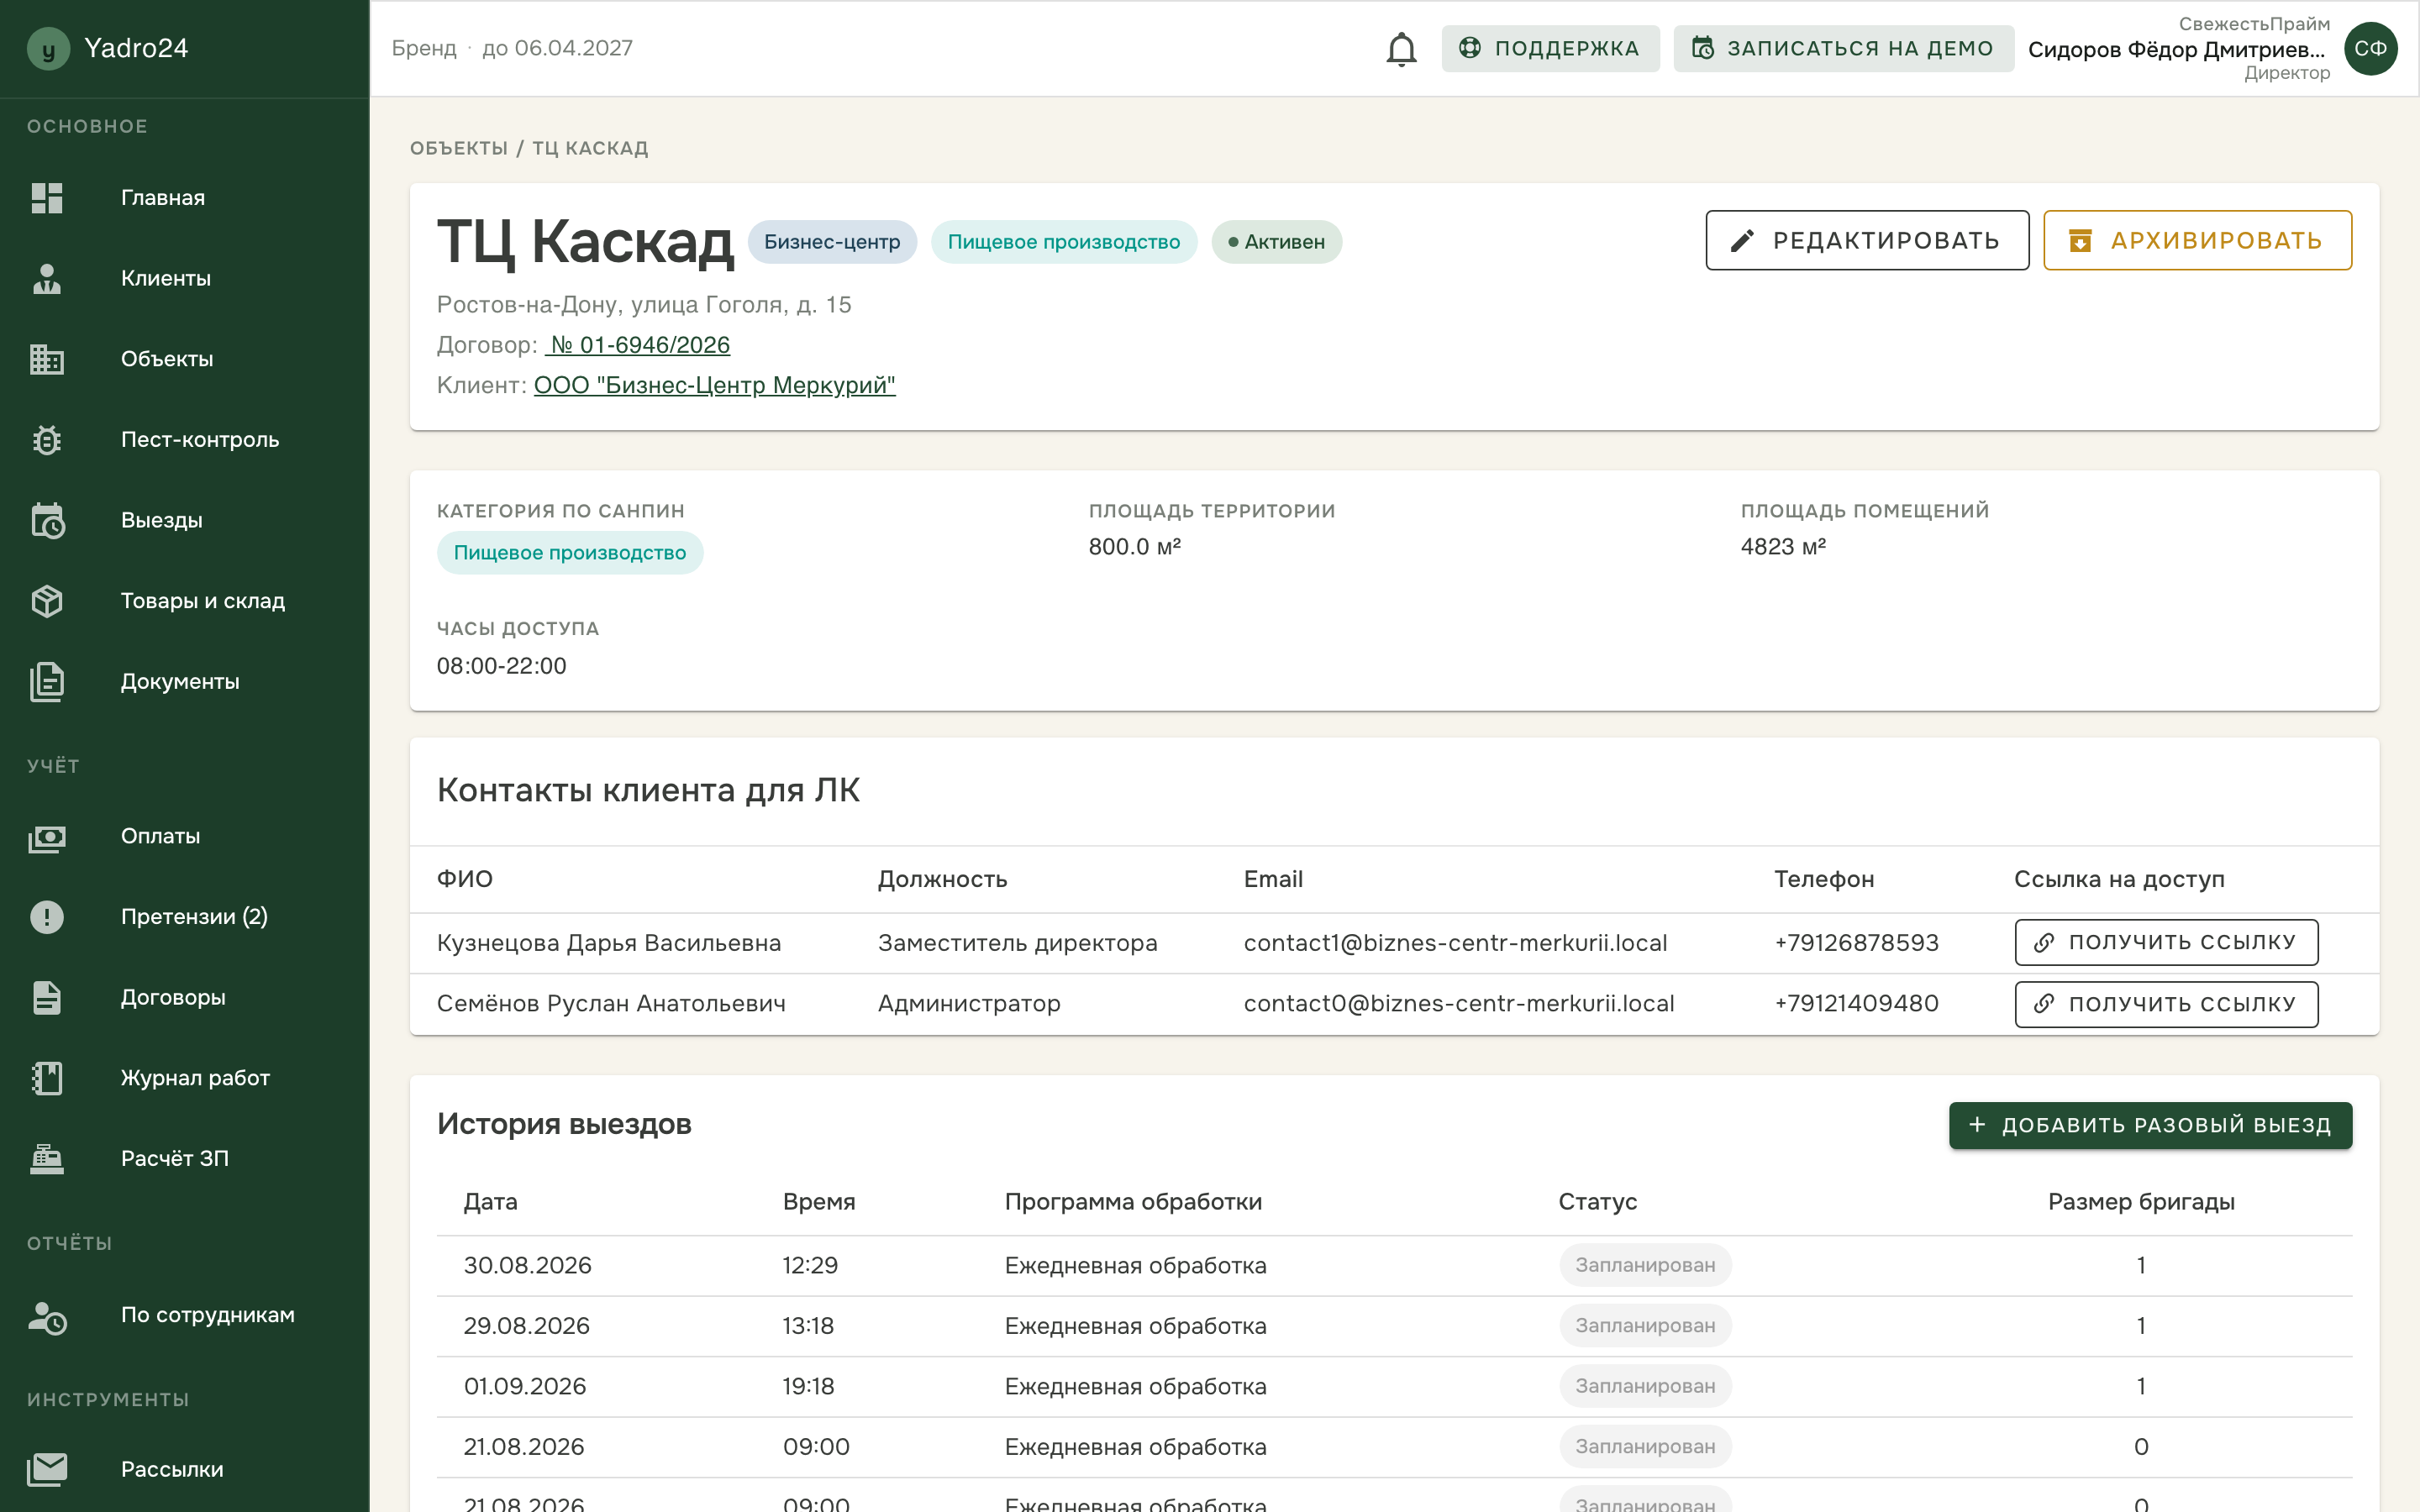2420x1512 pixels.
Task: Click the СФ user avatar
Action: 2370,48
